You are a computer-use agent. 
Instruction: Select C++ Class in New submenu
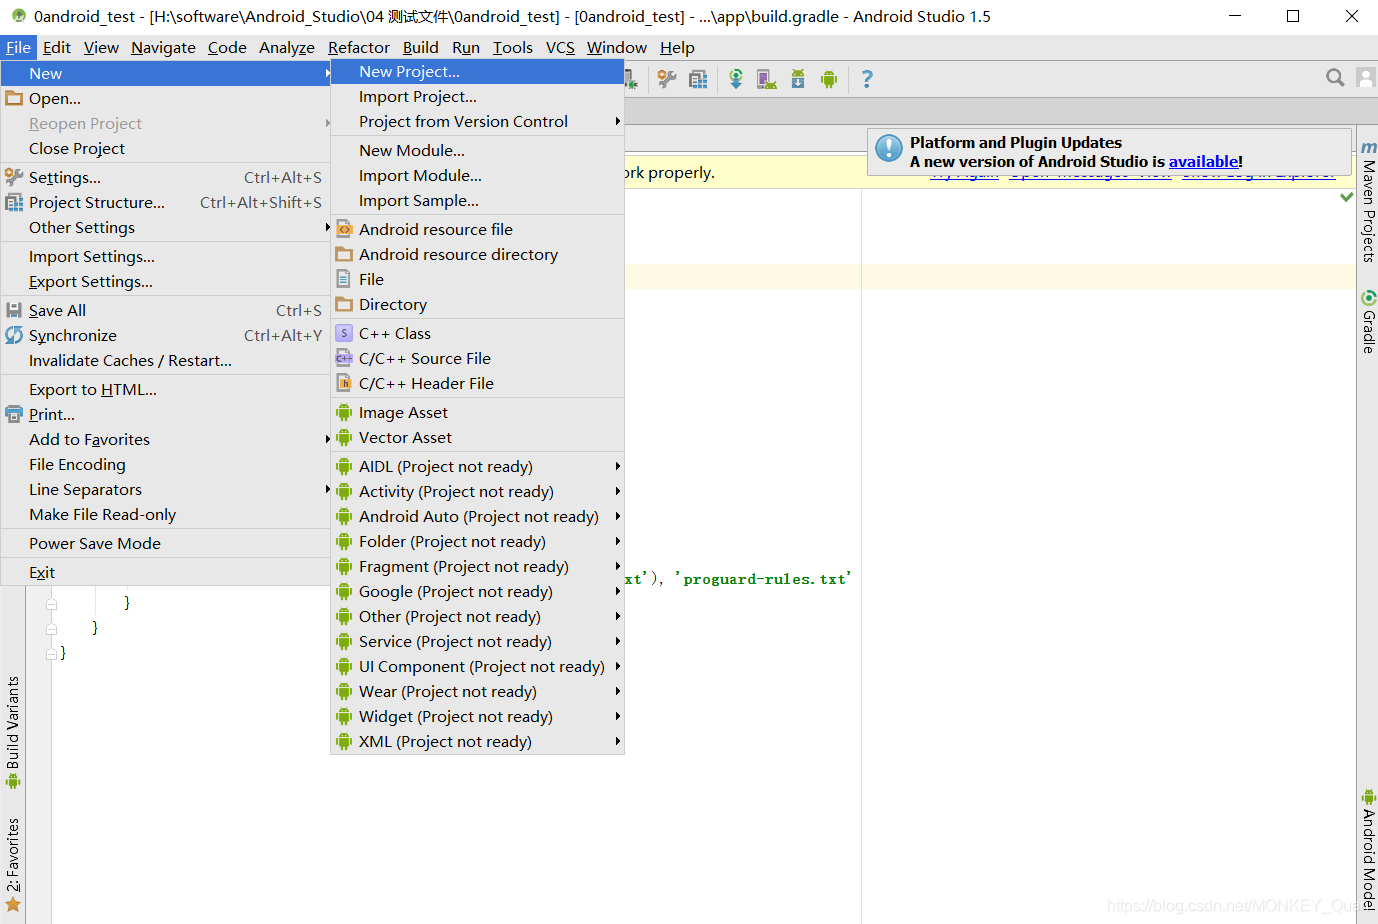click(477, 333)
